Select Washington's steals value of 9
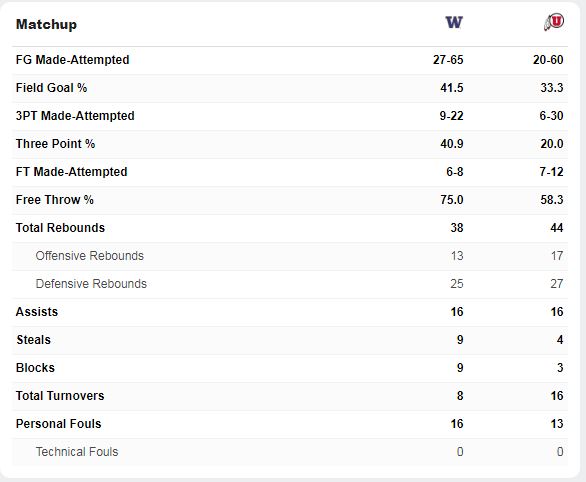 click(x=460, y=340)
